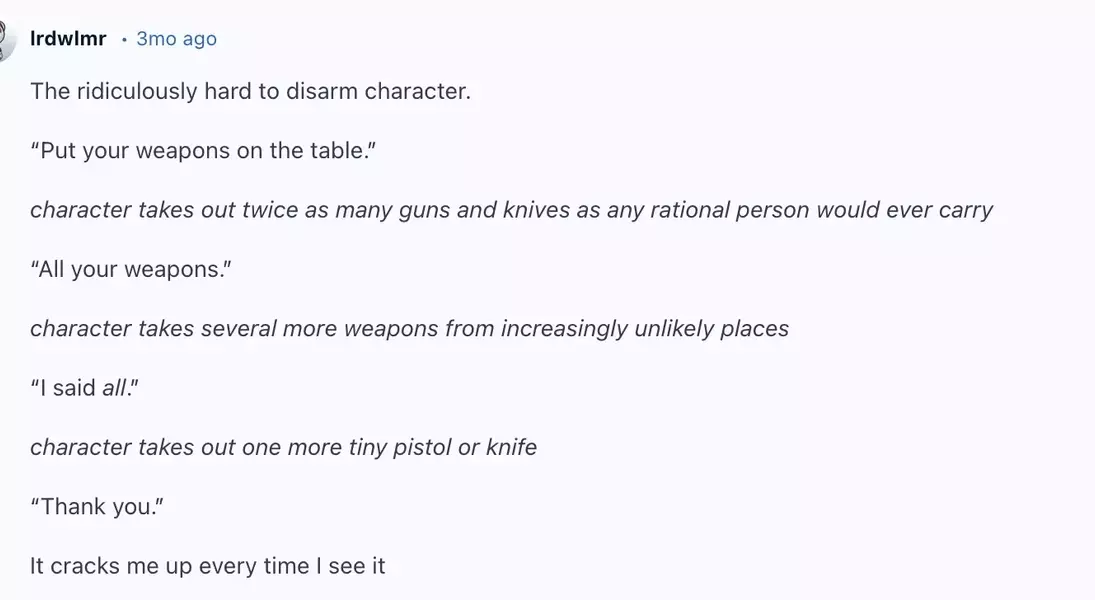Screen dimensions: 1095x600
Task: Click the "Thank you." quote
Action: (x=97, y=506)
